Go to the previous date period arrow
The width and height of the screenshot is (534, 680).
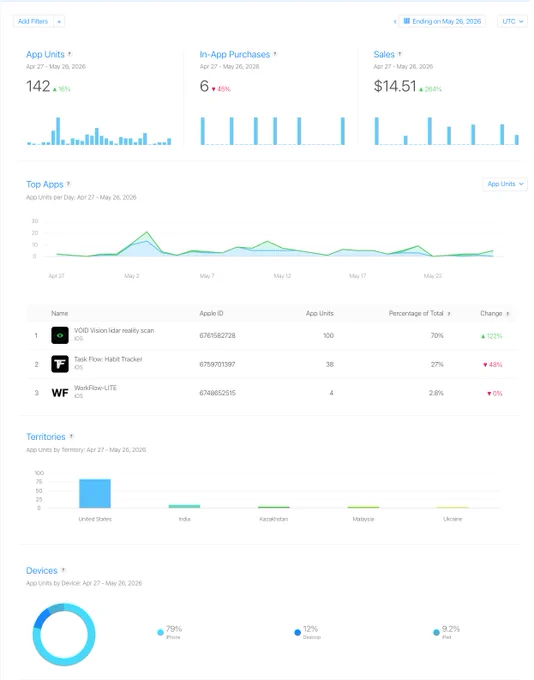395,21
